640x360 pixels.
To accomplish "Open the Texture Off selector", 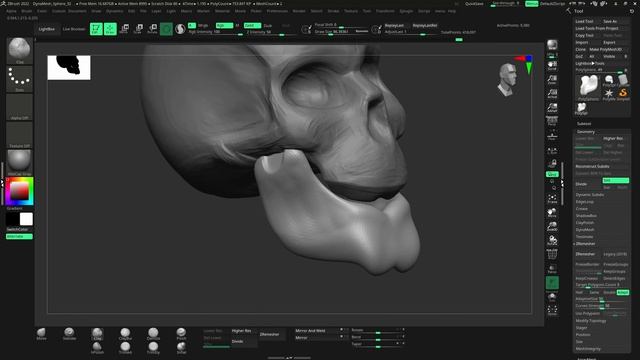I will (19, 135).
